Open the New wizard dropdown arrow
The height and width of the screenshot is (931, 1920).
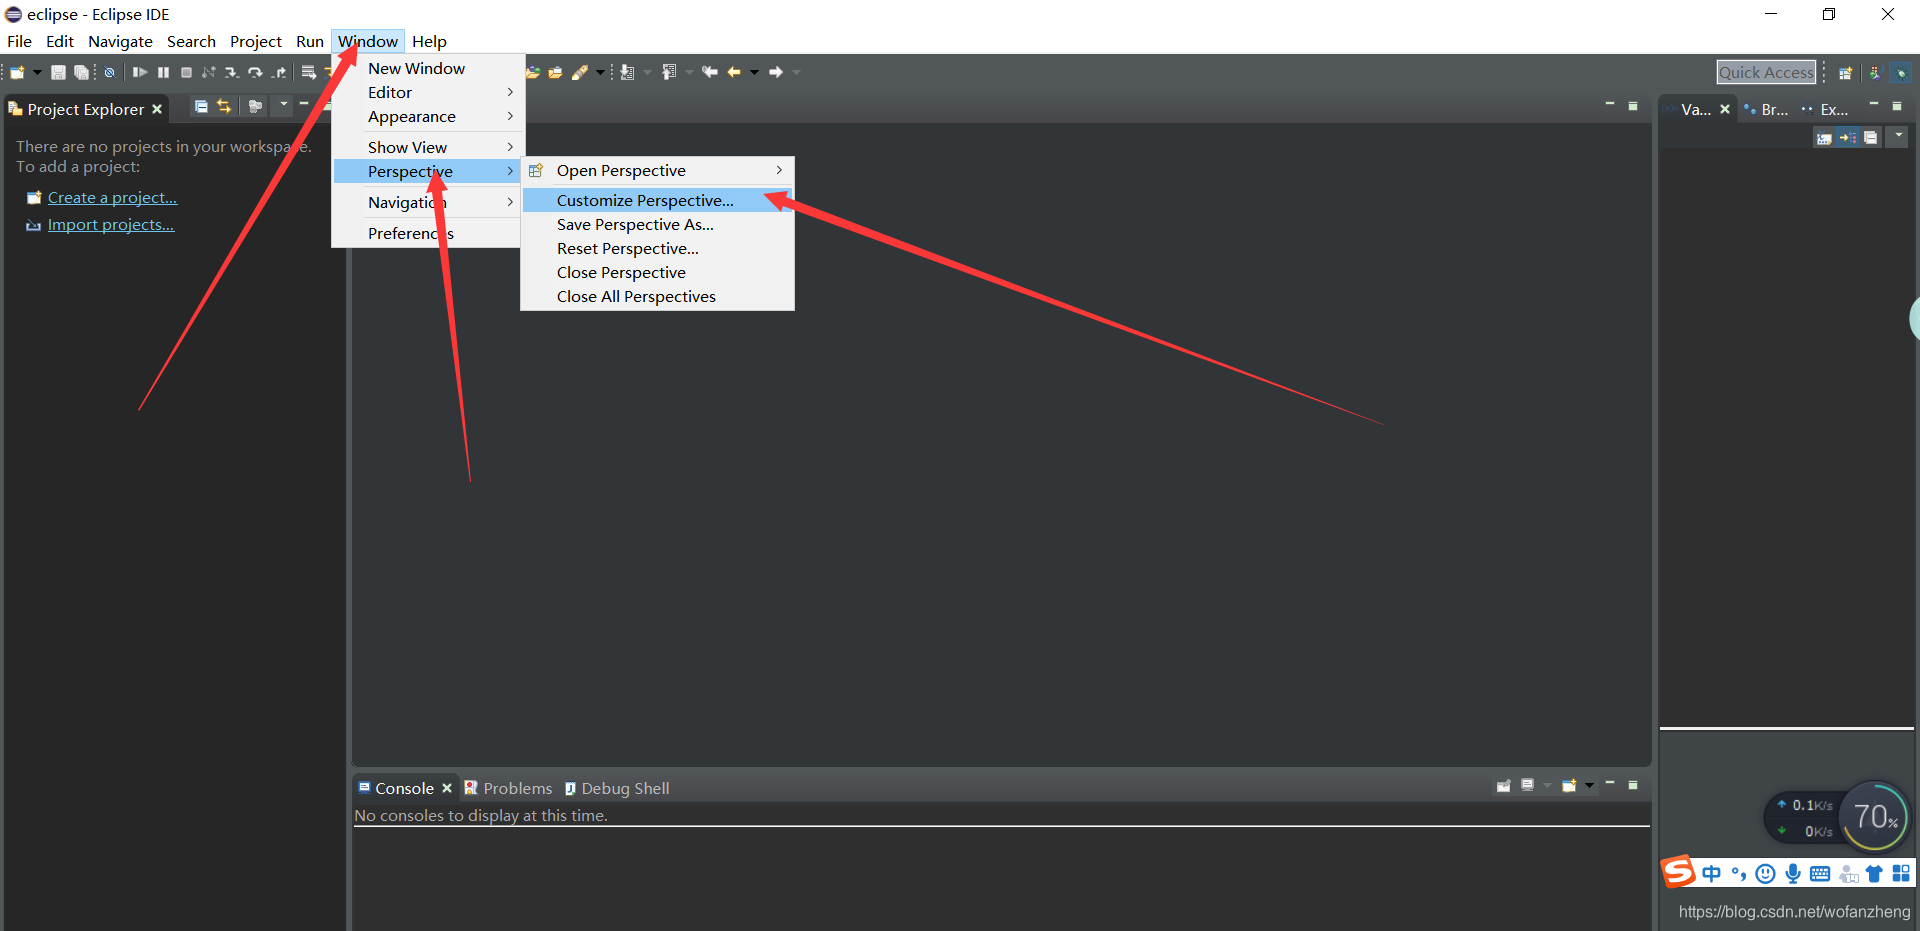37,72
